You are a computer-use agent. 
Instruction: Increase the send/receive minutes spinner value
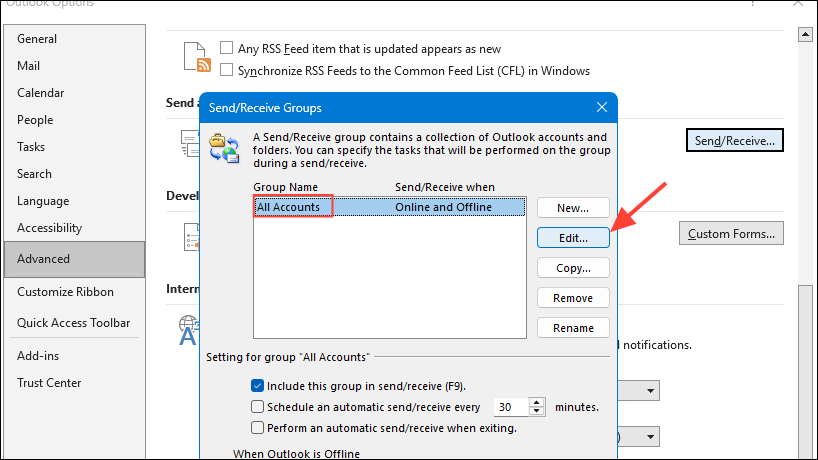pyautogui.click(x=536, y=402)
